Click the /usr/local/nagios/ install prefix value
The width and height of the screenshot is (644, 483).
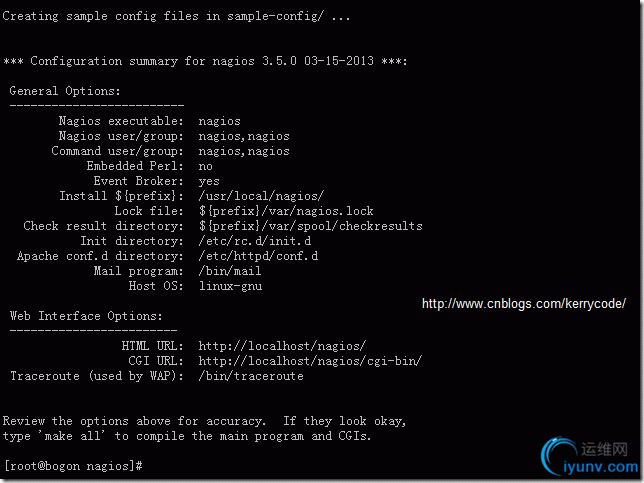(x=261, y=196)
